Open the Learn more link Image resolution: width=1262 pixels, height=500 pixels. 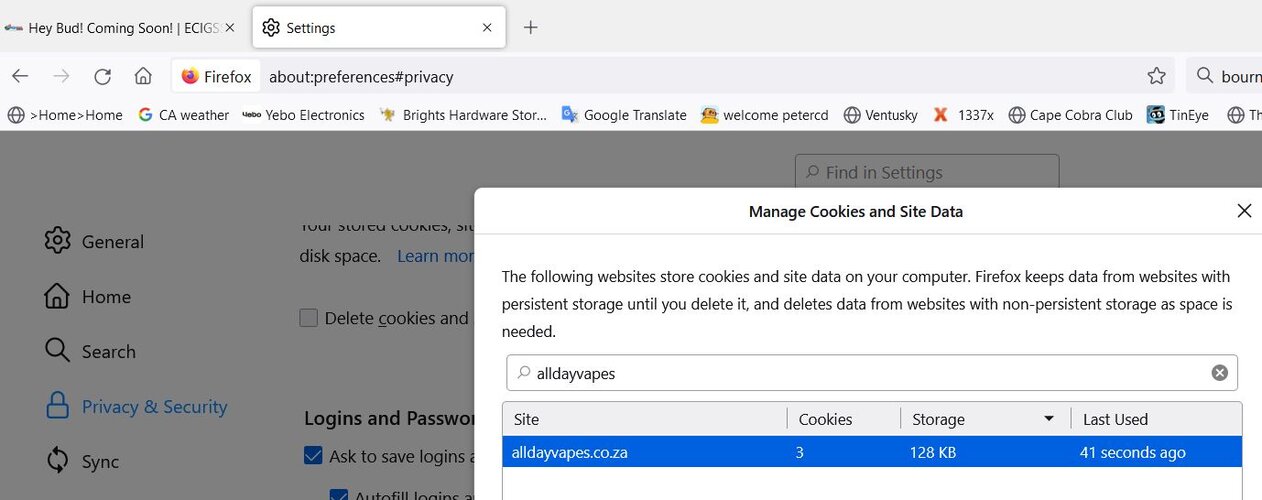click(x=436, y=256)
